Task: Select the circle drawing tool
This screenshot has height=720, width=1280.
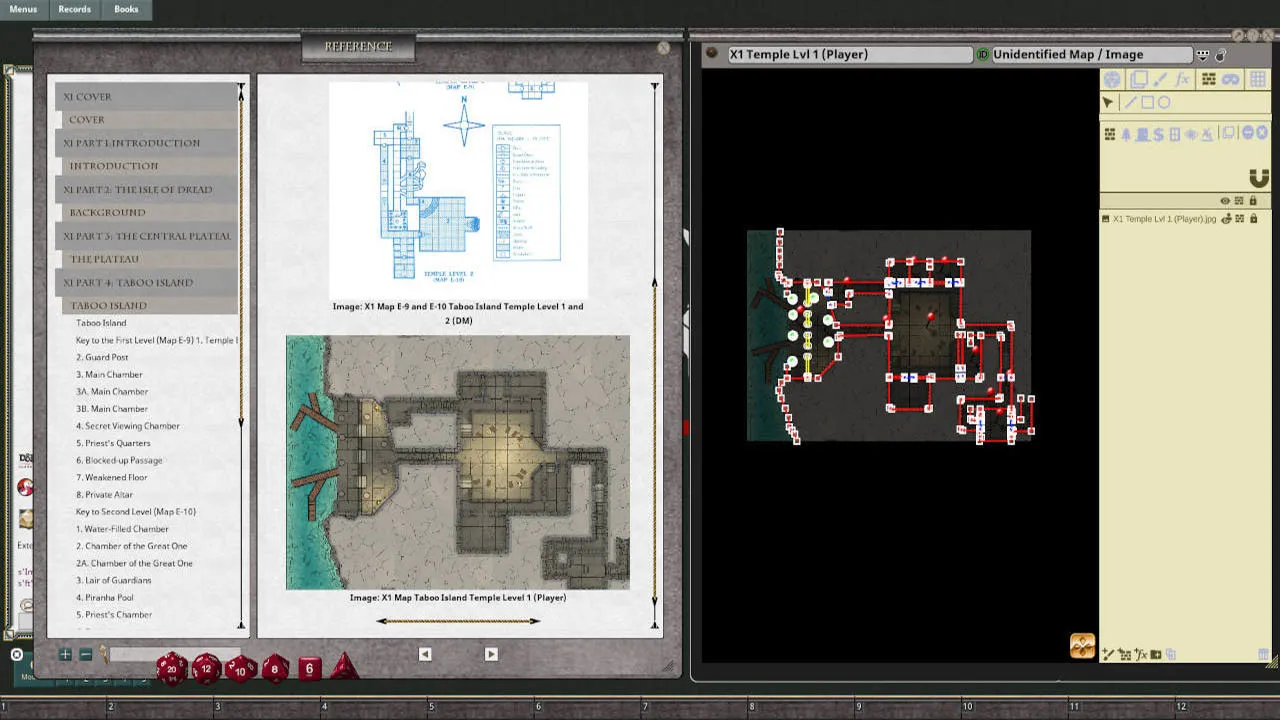Action: pos(1164,102)
